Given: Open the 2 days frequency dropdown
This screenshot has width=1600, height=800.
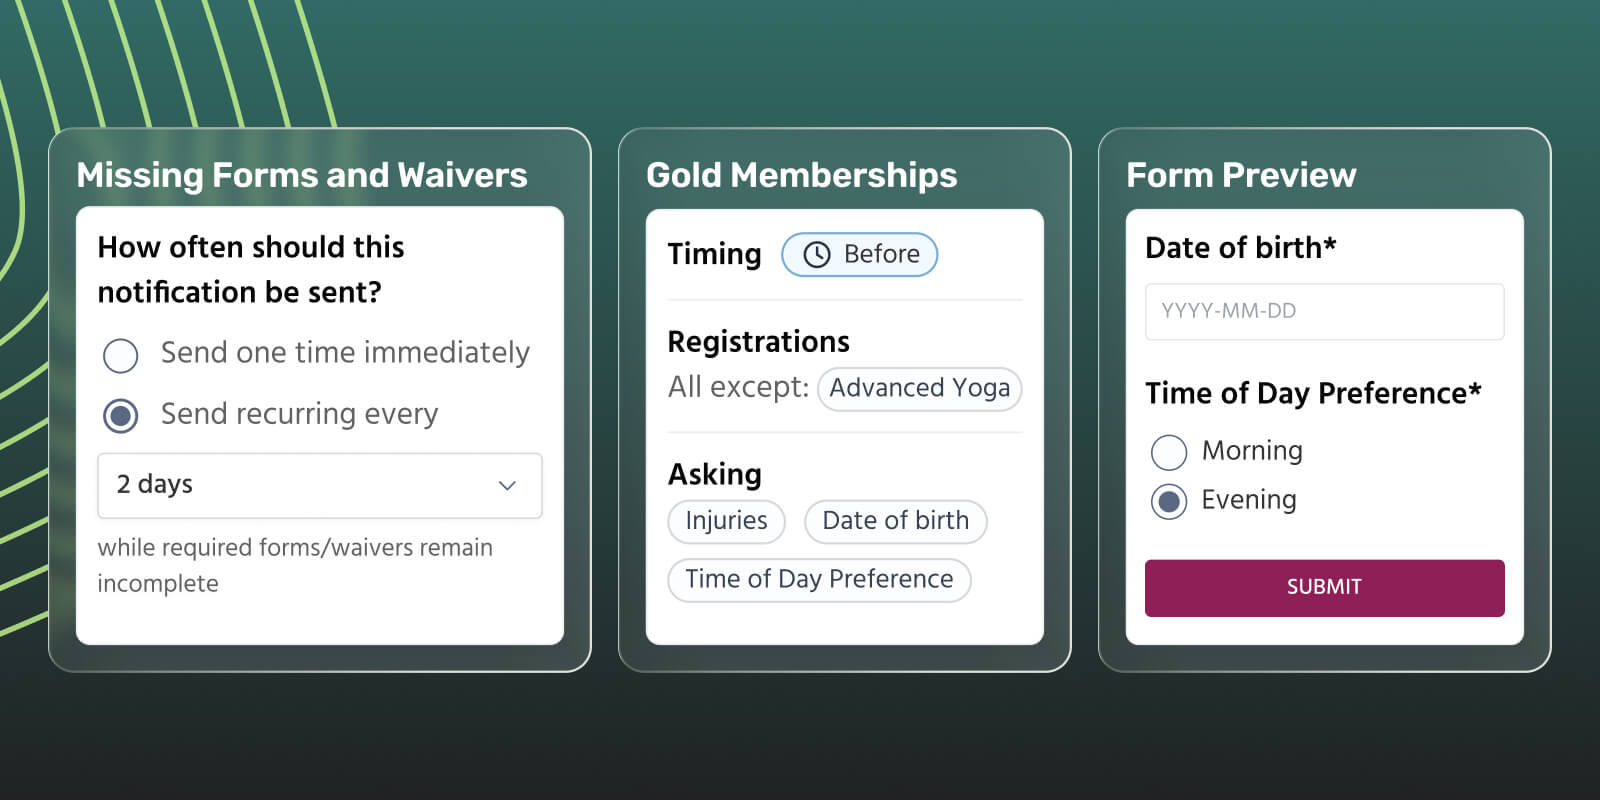Looking at the screenshot, I should coord(320,486).
